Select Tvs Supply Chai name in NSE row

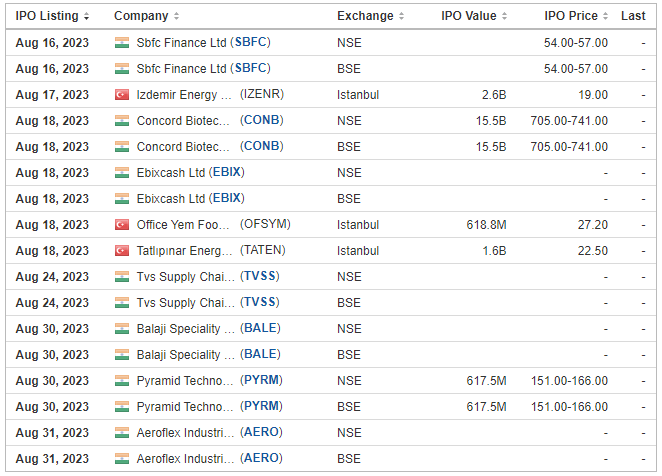[185, 277]
